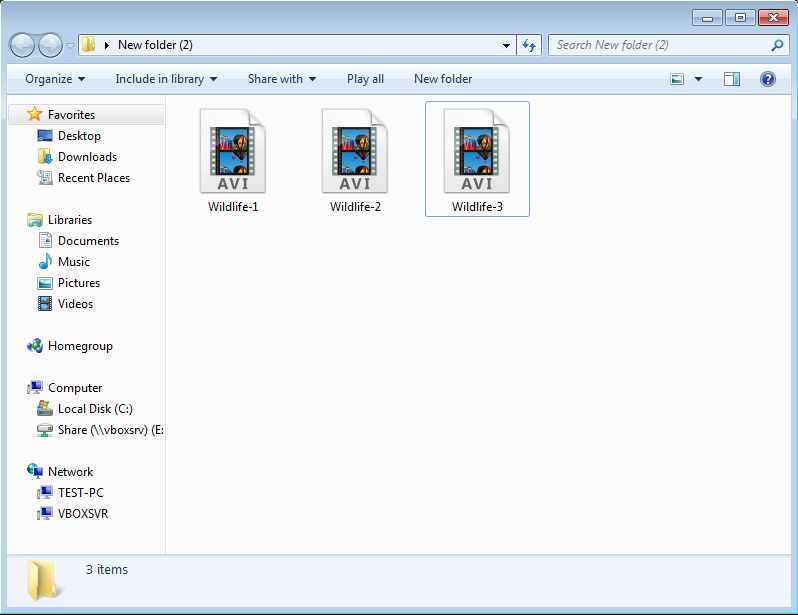The height and width of the screenshot is (615, 798).
Task: Open the Videos library in sidebar
Action: [75, 304]
